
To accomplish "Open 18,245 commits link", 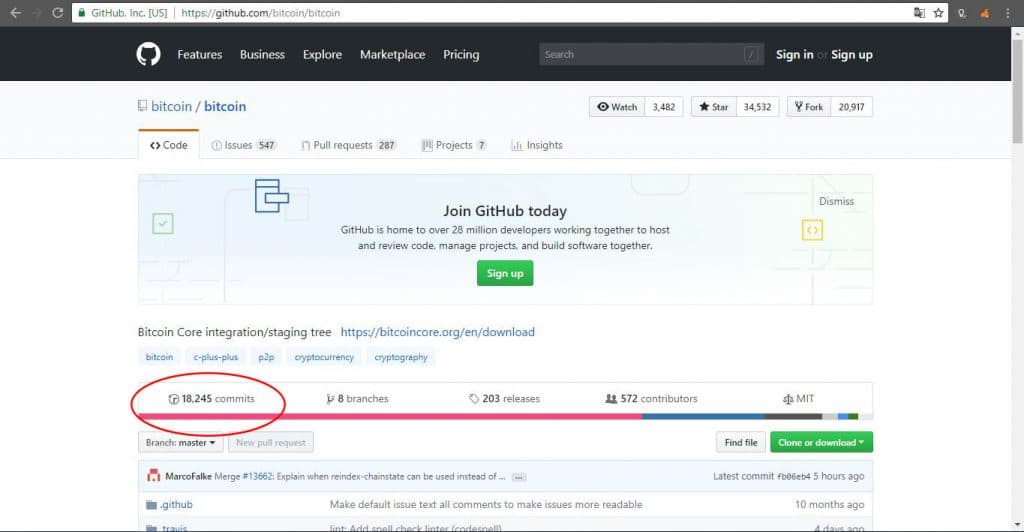I will tap(212, 399).
